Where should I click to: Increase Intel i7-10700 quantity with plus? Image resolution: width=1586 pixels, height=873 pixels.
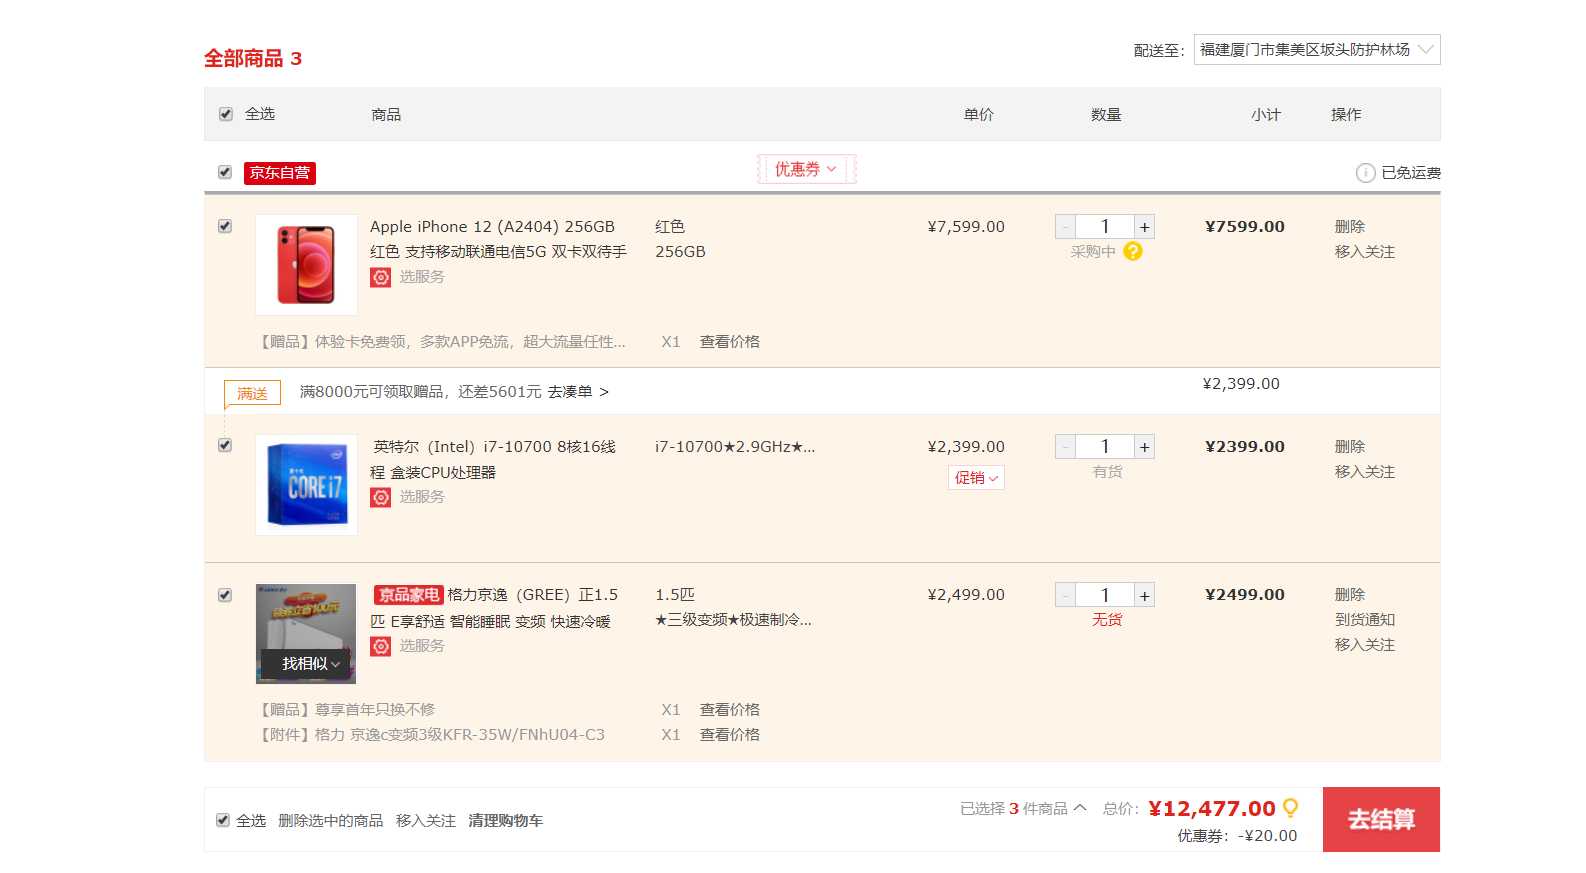[1144, 447]
